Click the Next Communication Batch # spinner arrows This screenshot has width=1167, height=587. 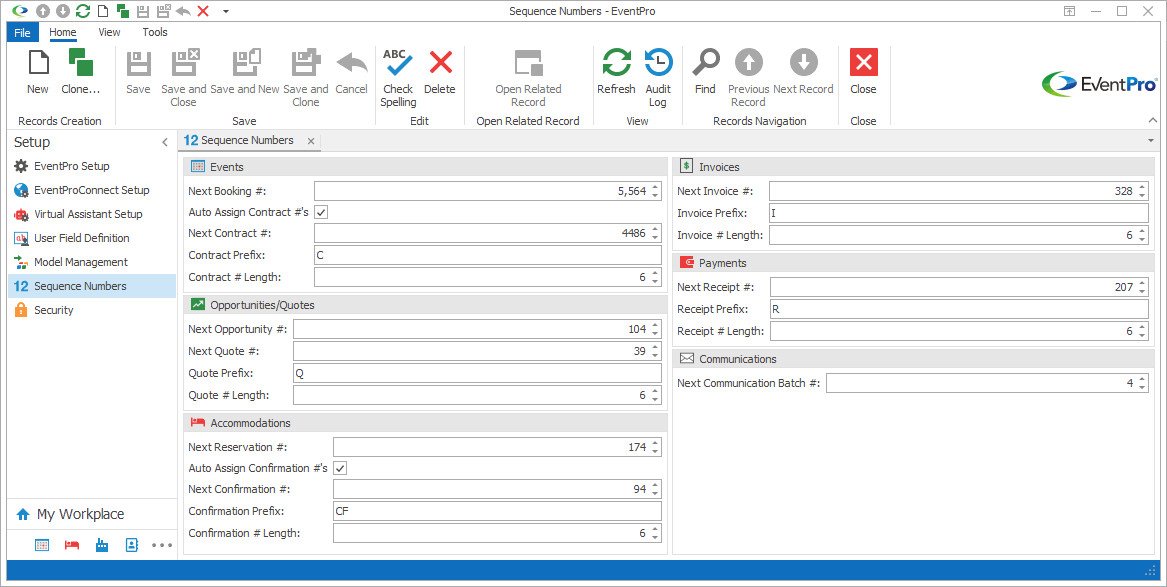(1142, 383)
